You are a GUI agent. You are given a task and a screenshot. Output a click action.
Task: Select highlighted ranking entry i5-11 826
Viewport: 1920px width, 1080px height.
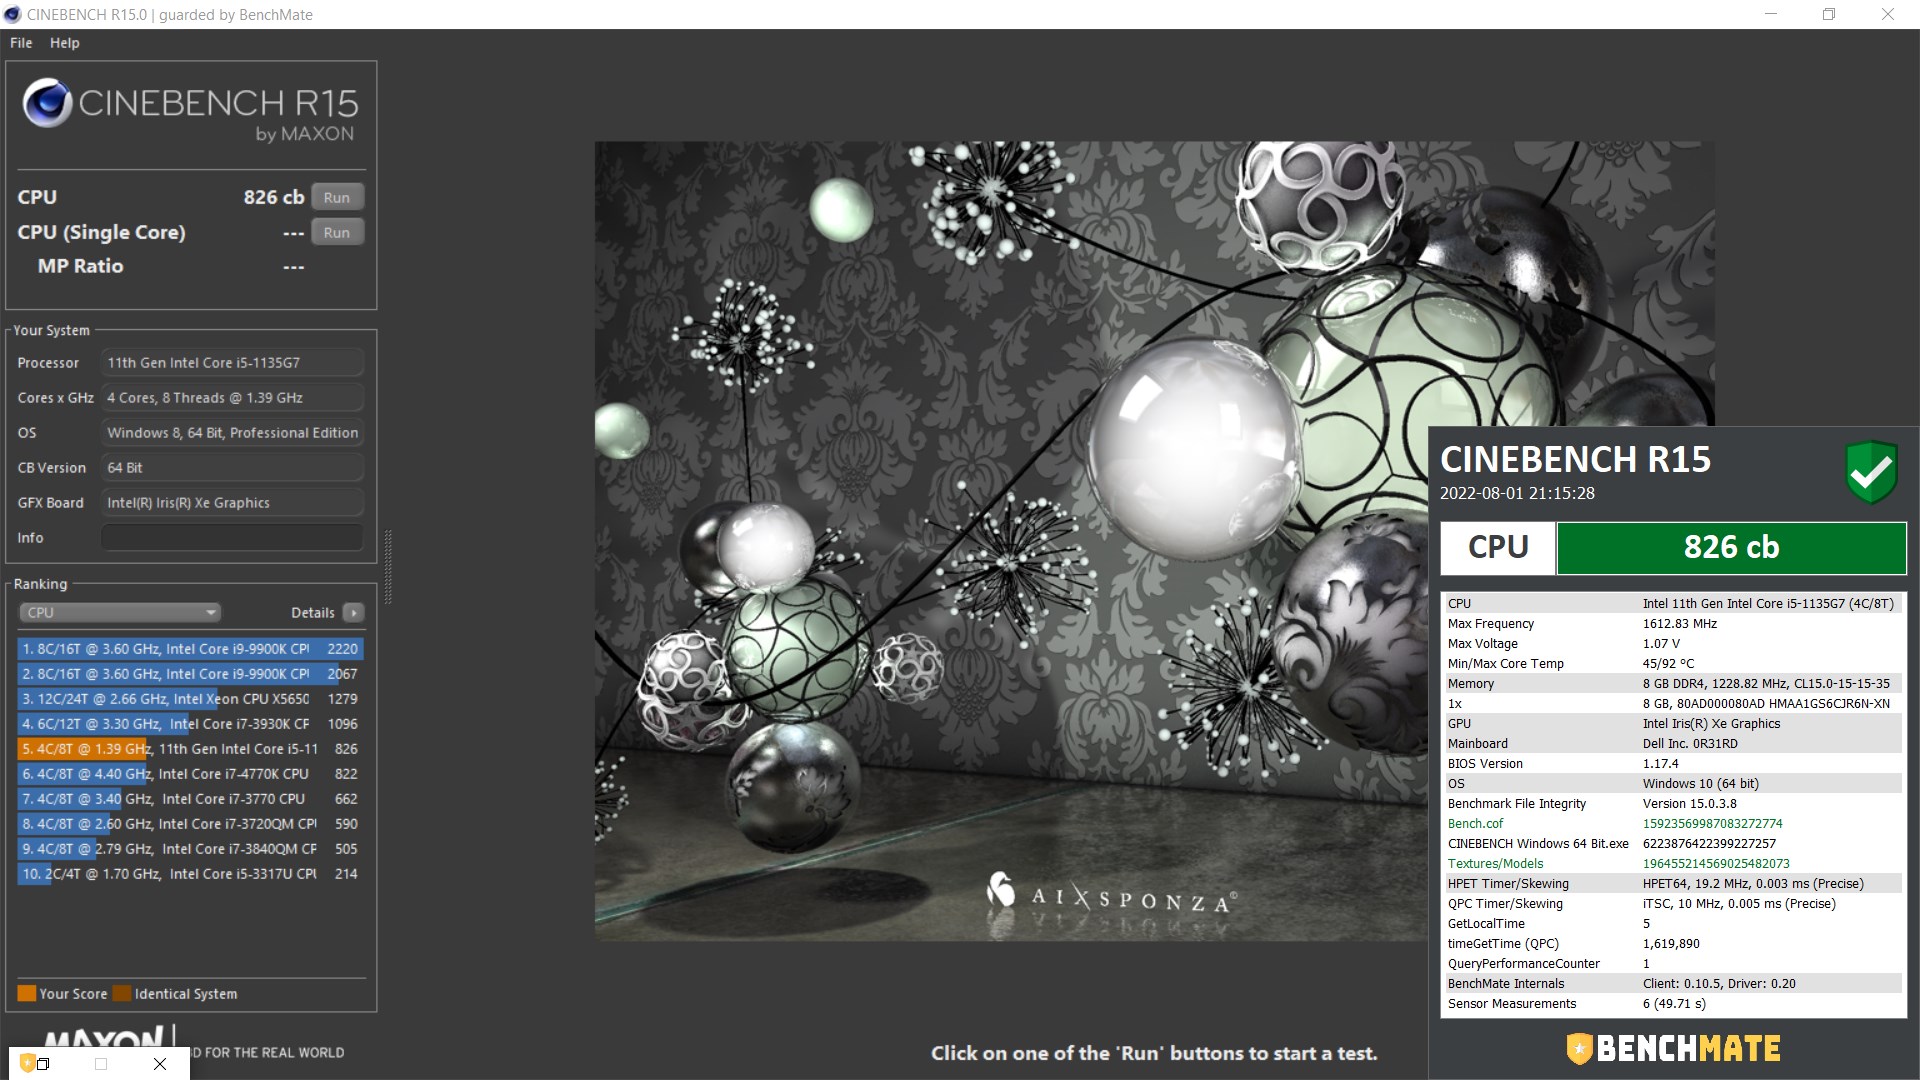point(190,748)
